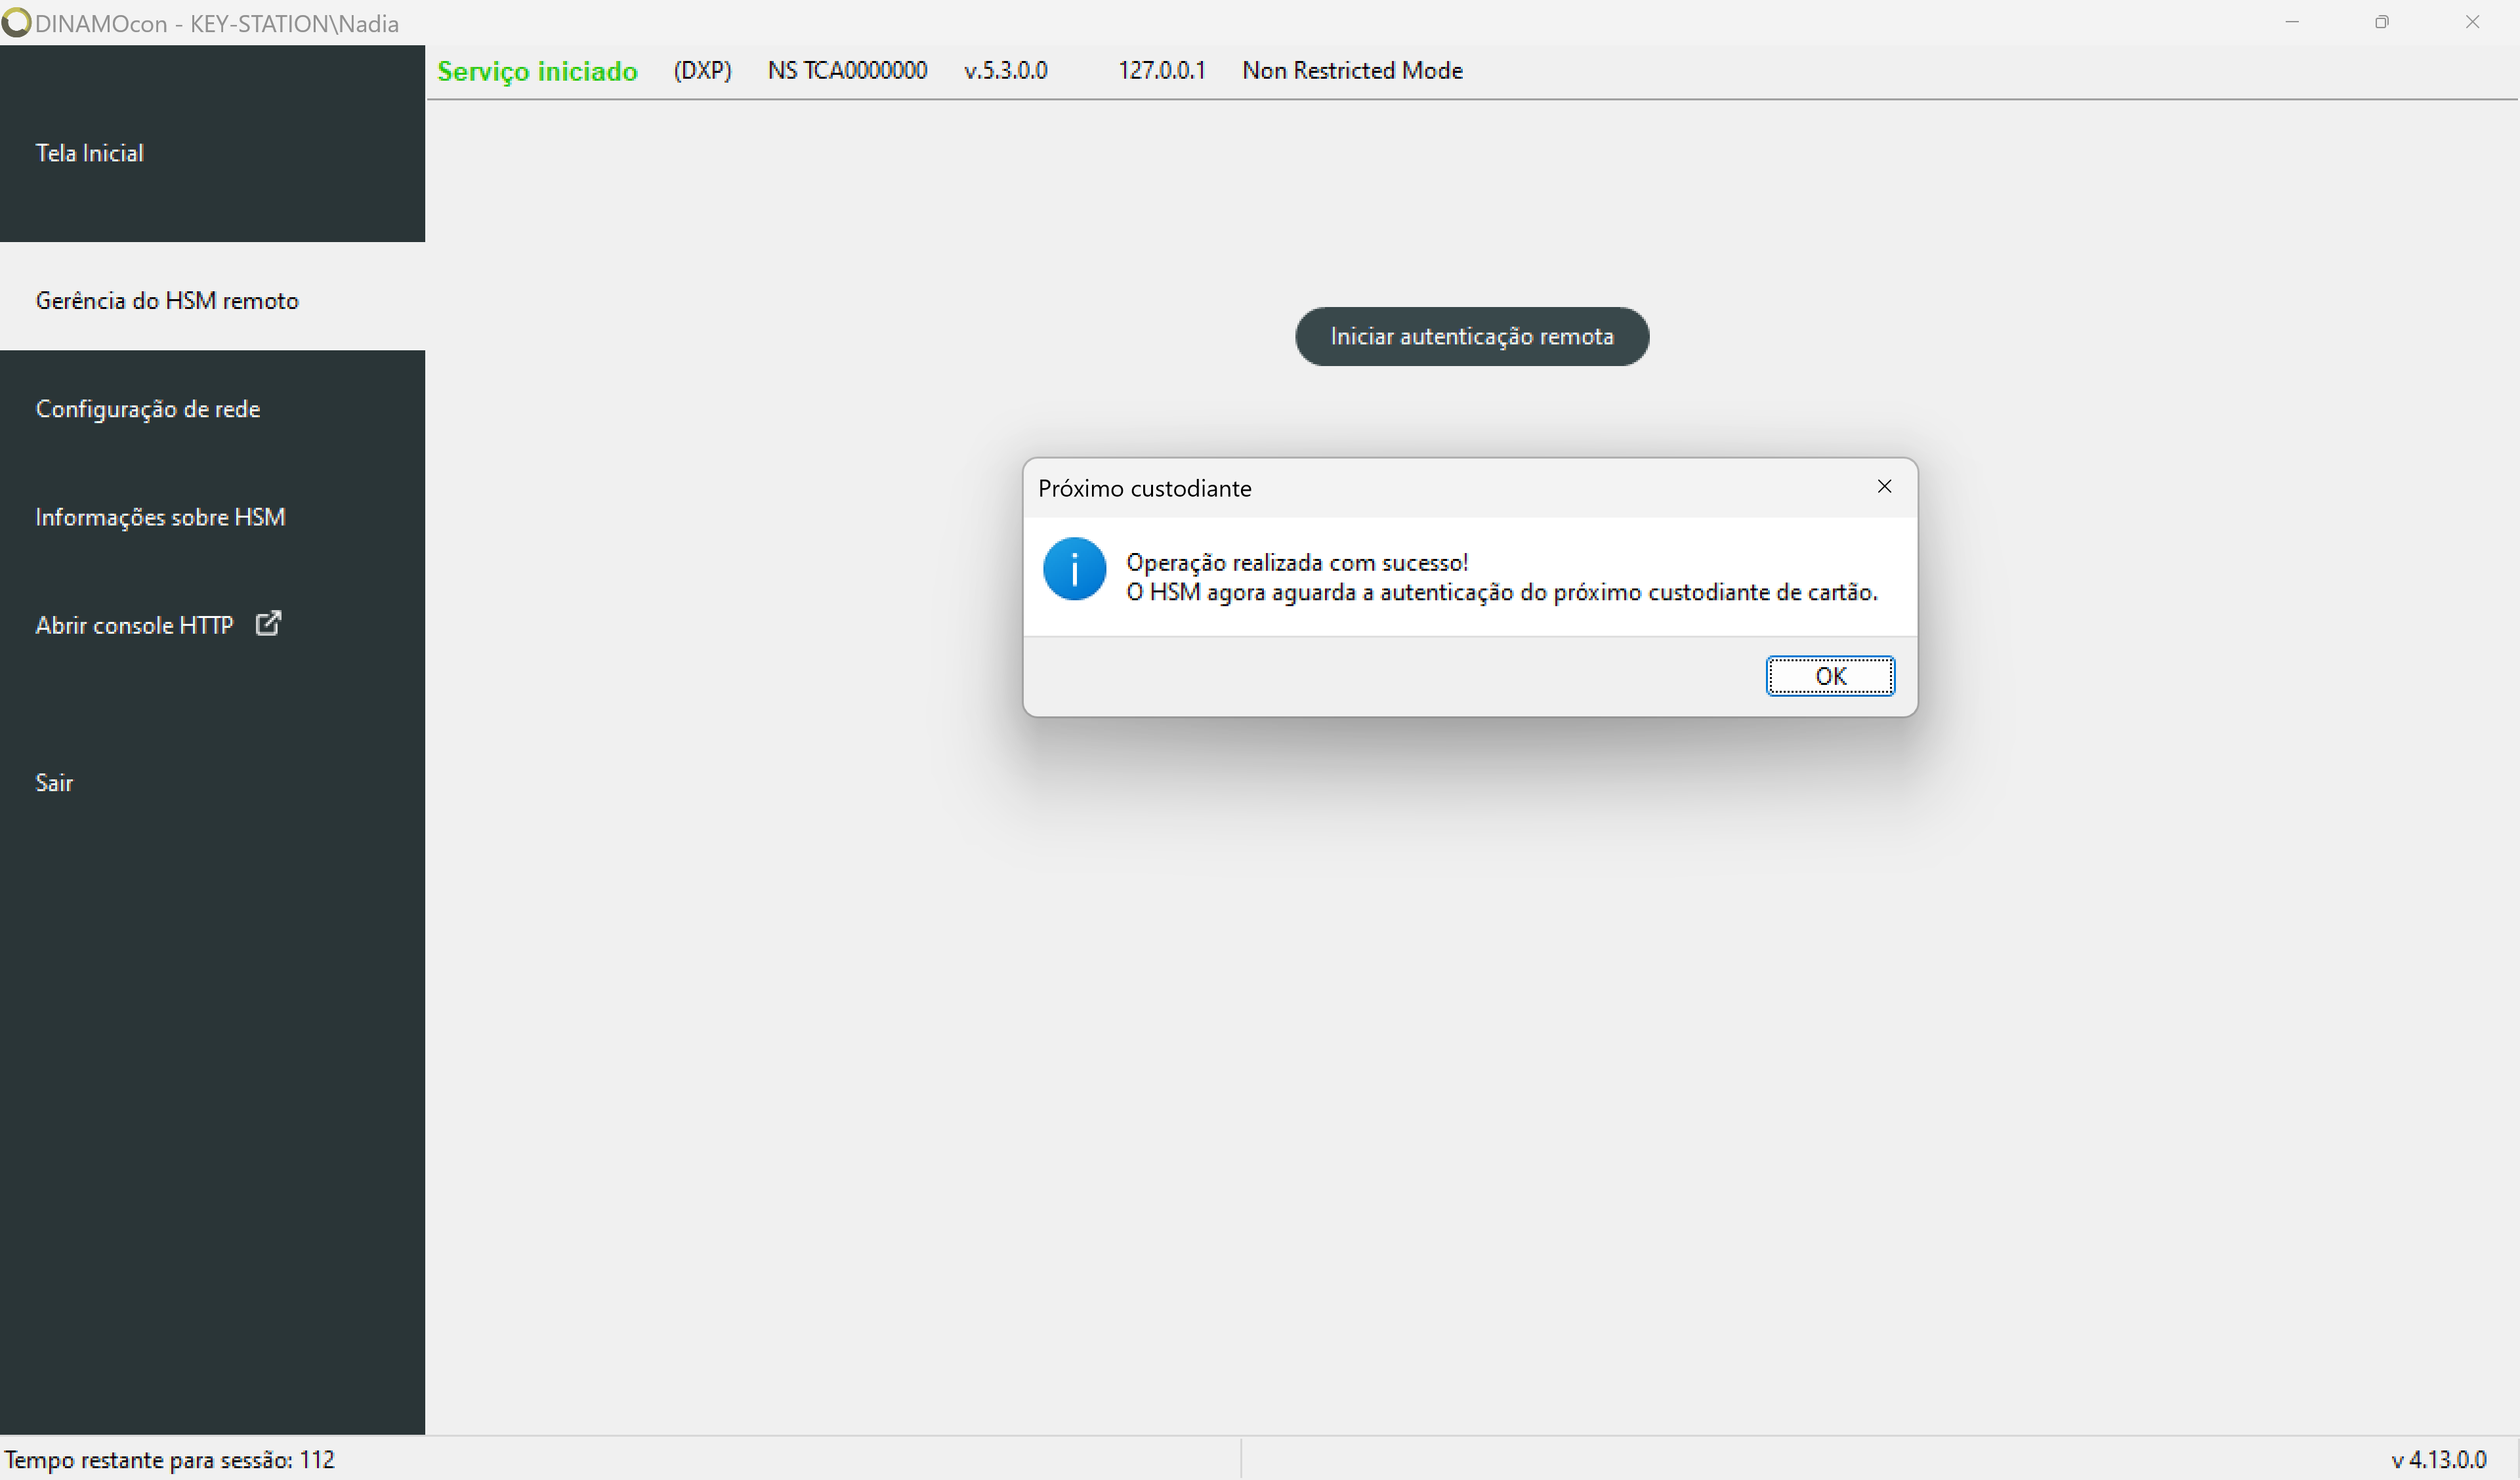This screenshot has height=1480, width=2520.
Task: Click the session time remaining status
Action: (170, 1460)
